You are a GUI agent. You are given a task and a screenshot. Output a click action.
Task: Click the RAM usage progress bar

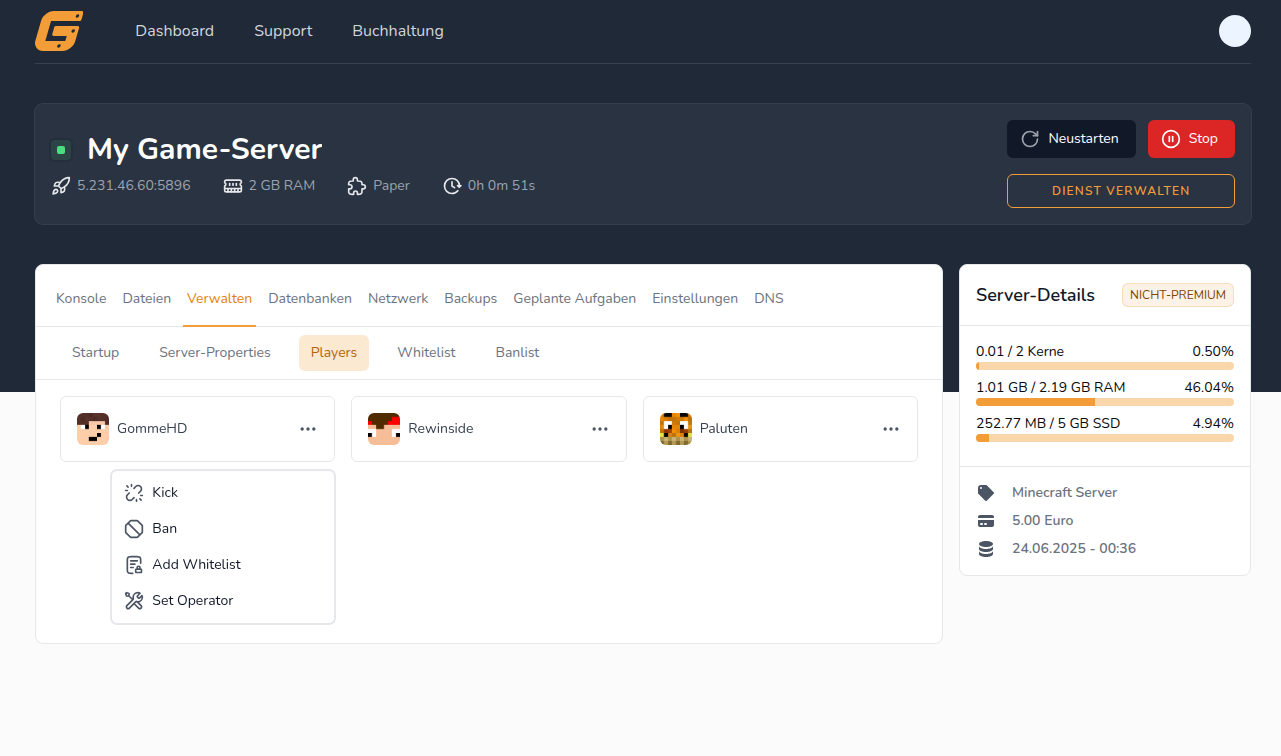tap(1104, 400)
